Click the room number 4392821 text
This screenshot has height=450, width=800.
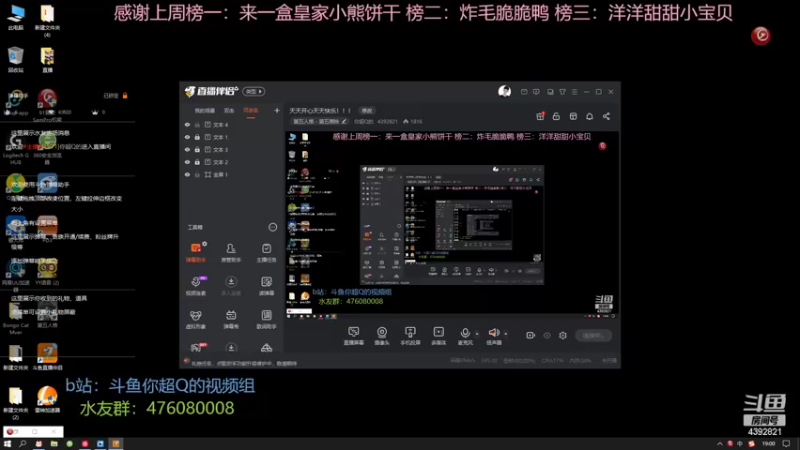(x=387, y=121)
